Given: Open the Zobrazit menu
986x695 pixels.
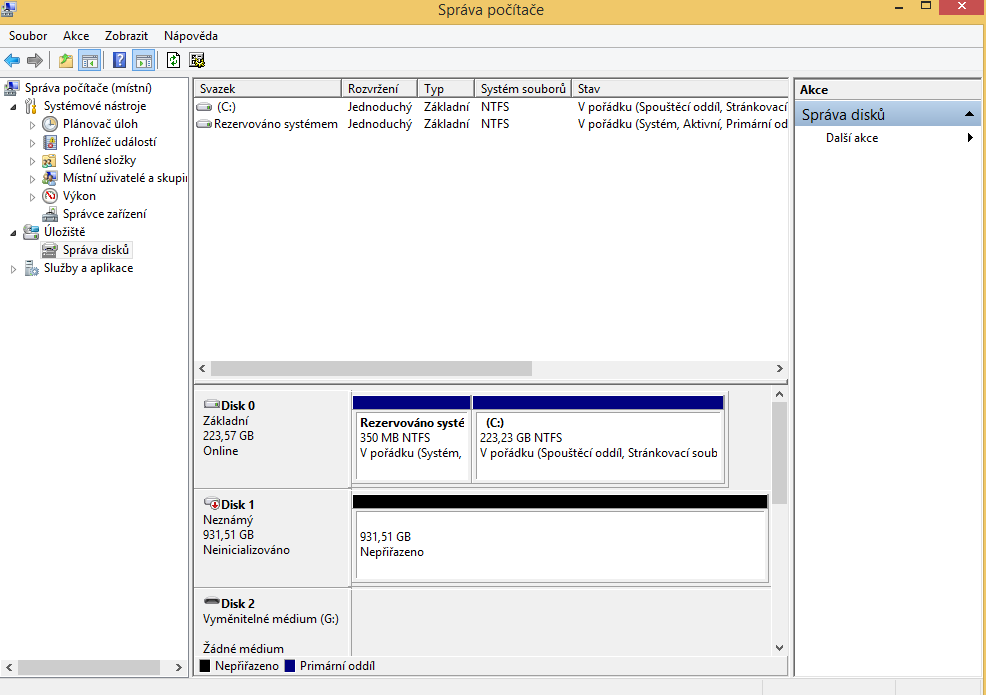Looking at the screenshot, I should point(126,36).
